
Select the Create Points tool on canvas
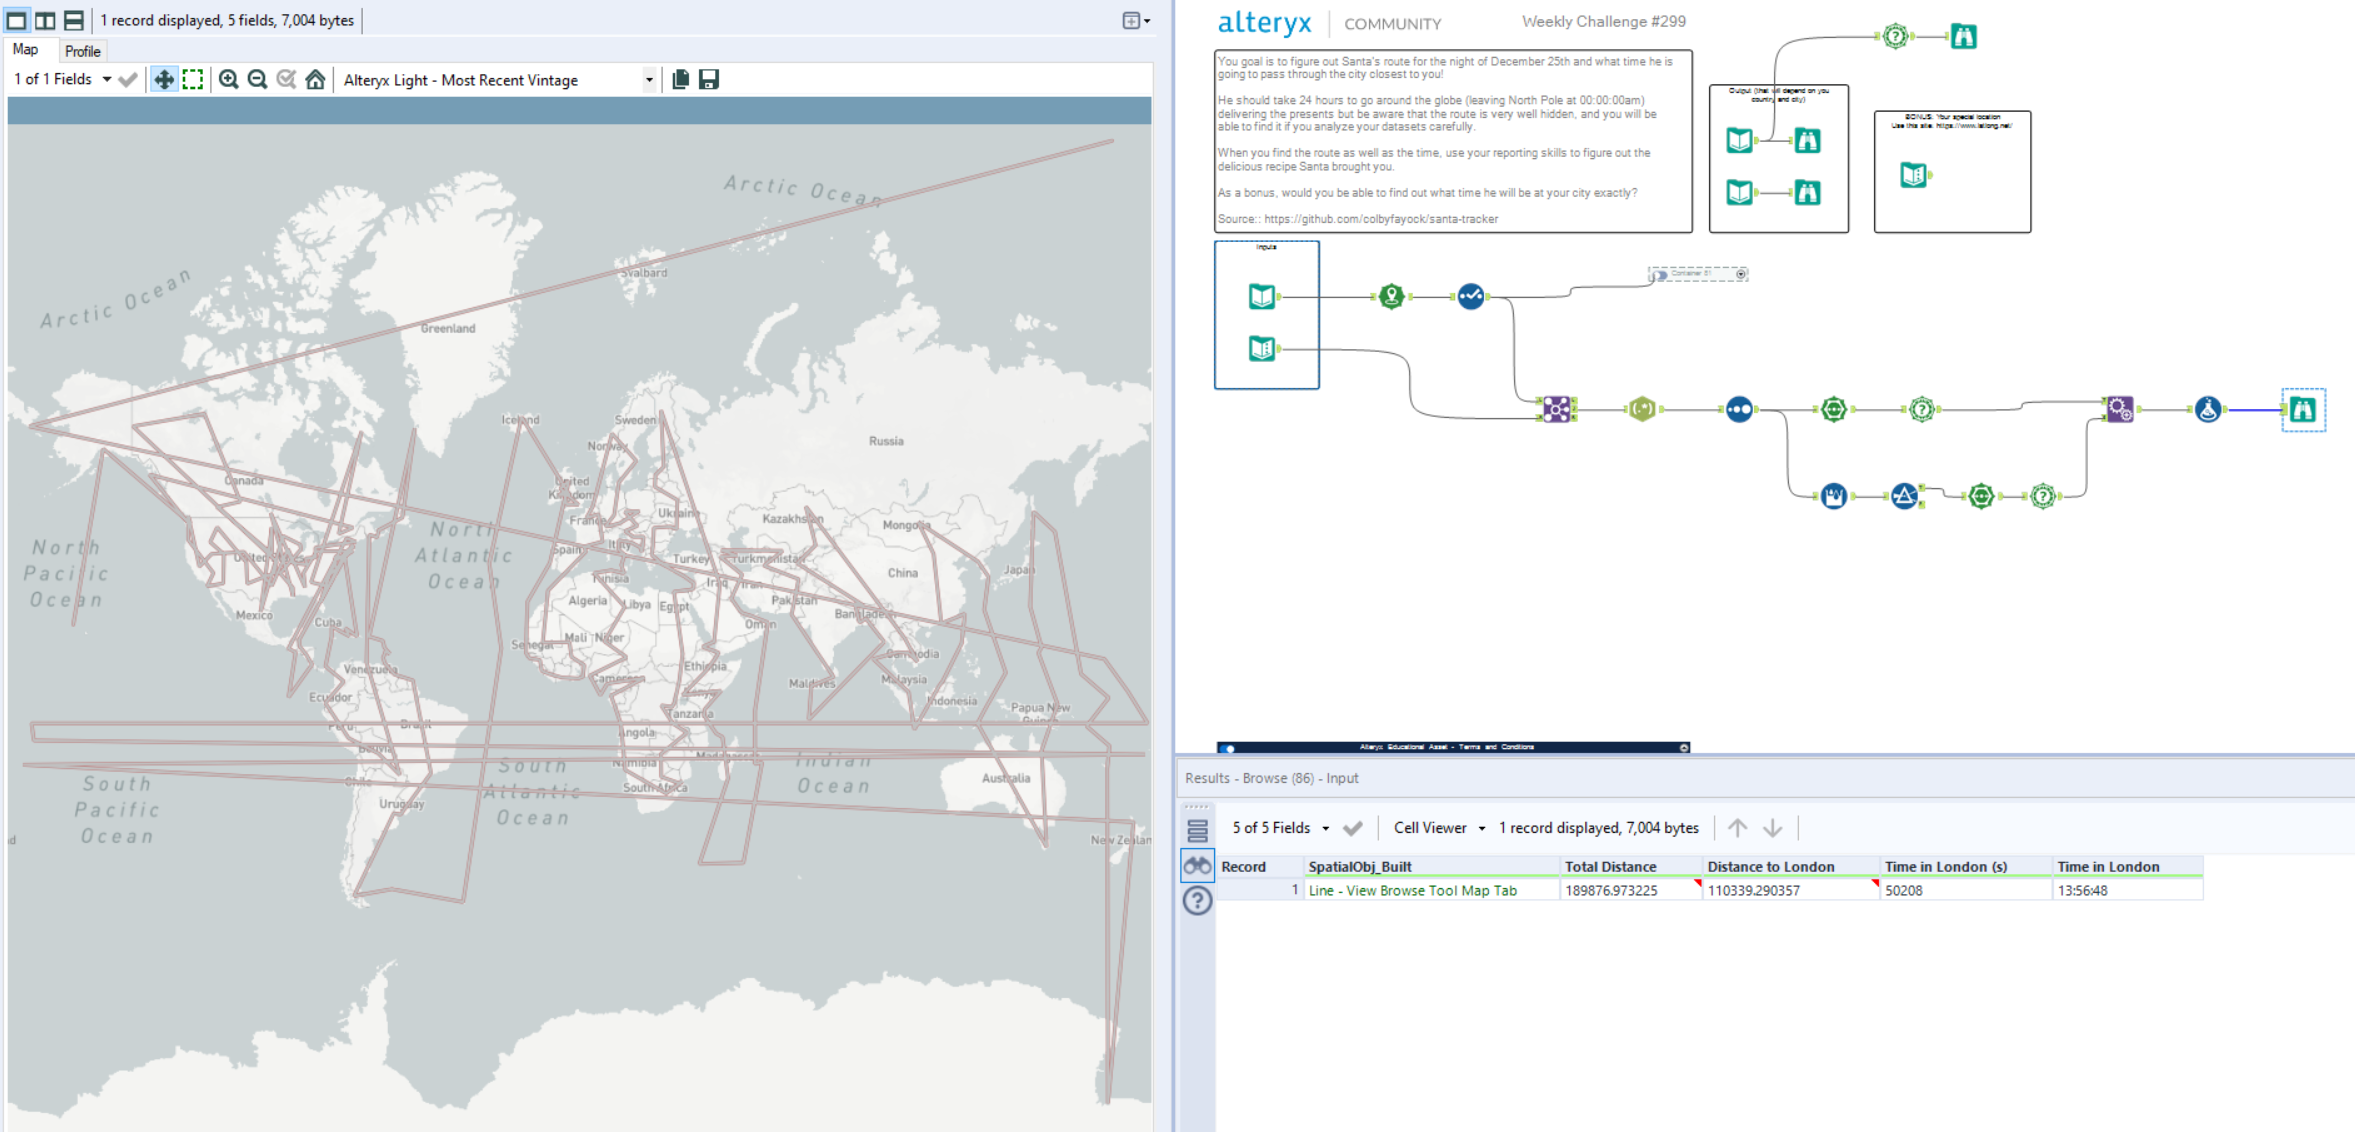click(x=1391, y=296)
